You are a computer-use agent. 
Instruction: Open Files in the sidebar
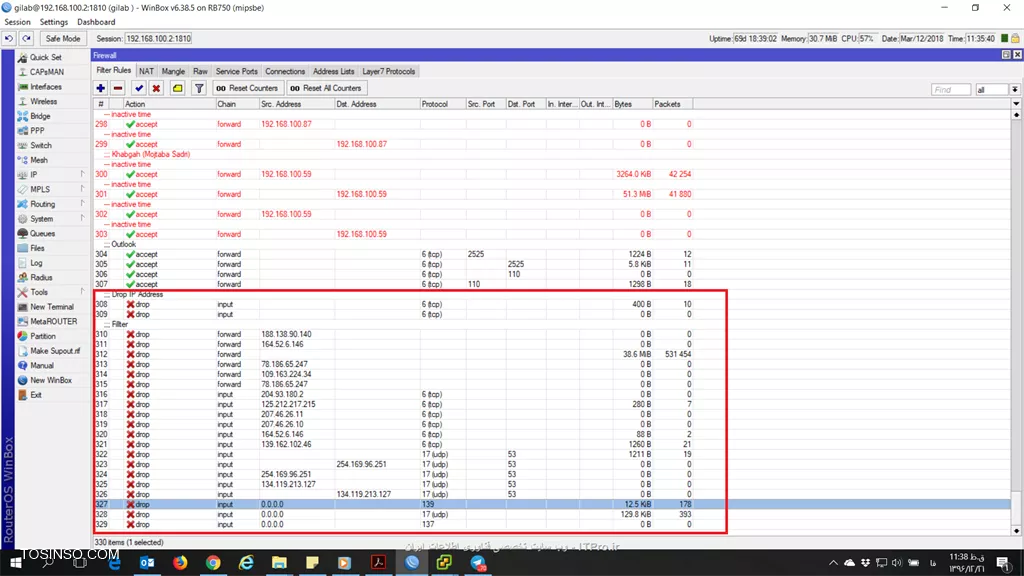pos(37,248)
